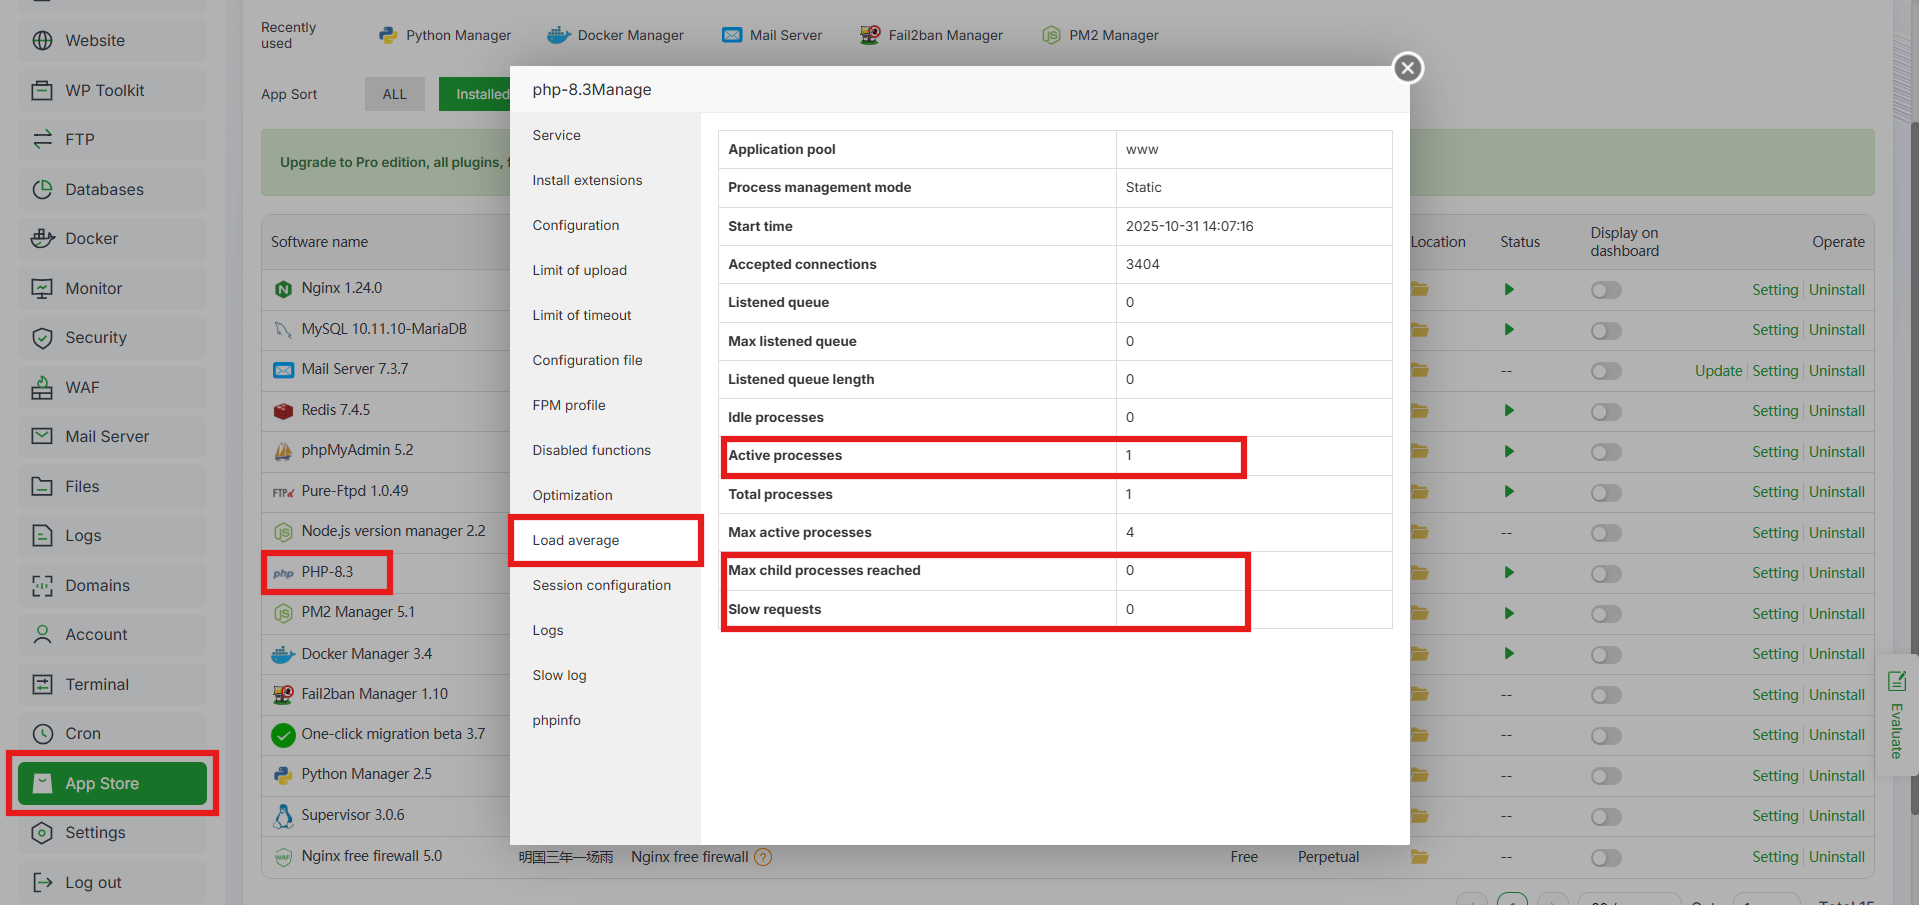Toggle dashboard display for Nginx 1.24.0

coord(1606,290)
